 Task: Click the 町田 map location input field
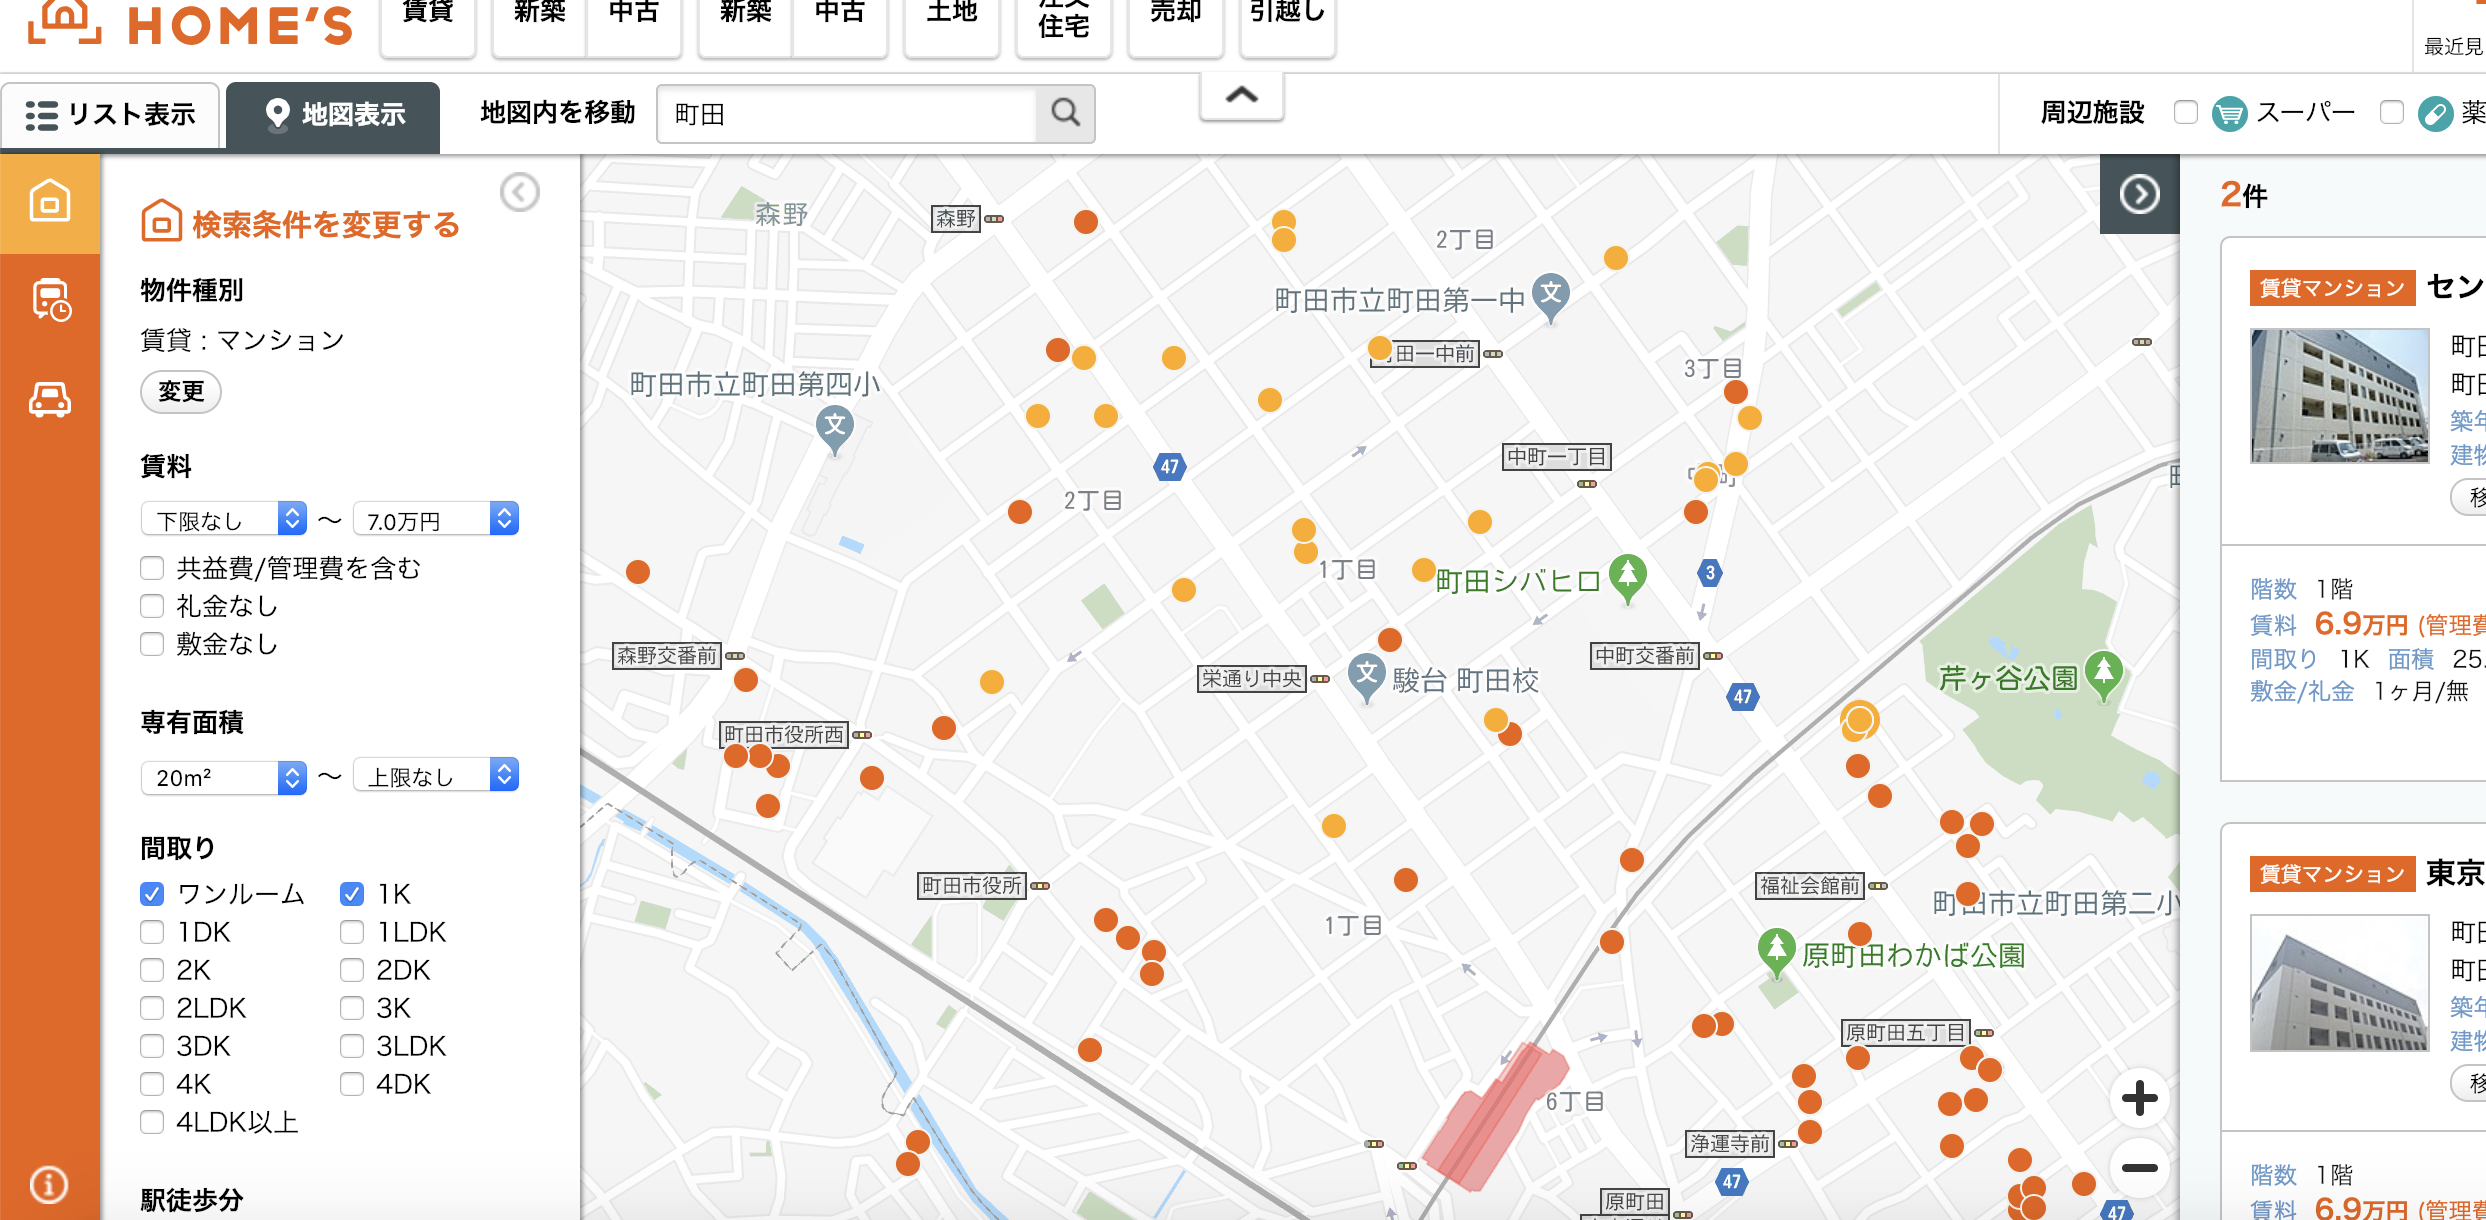tap(845, 114)
